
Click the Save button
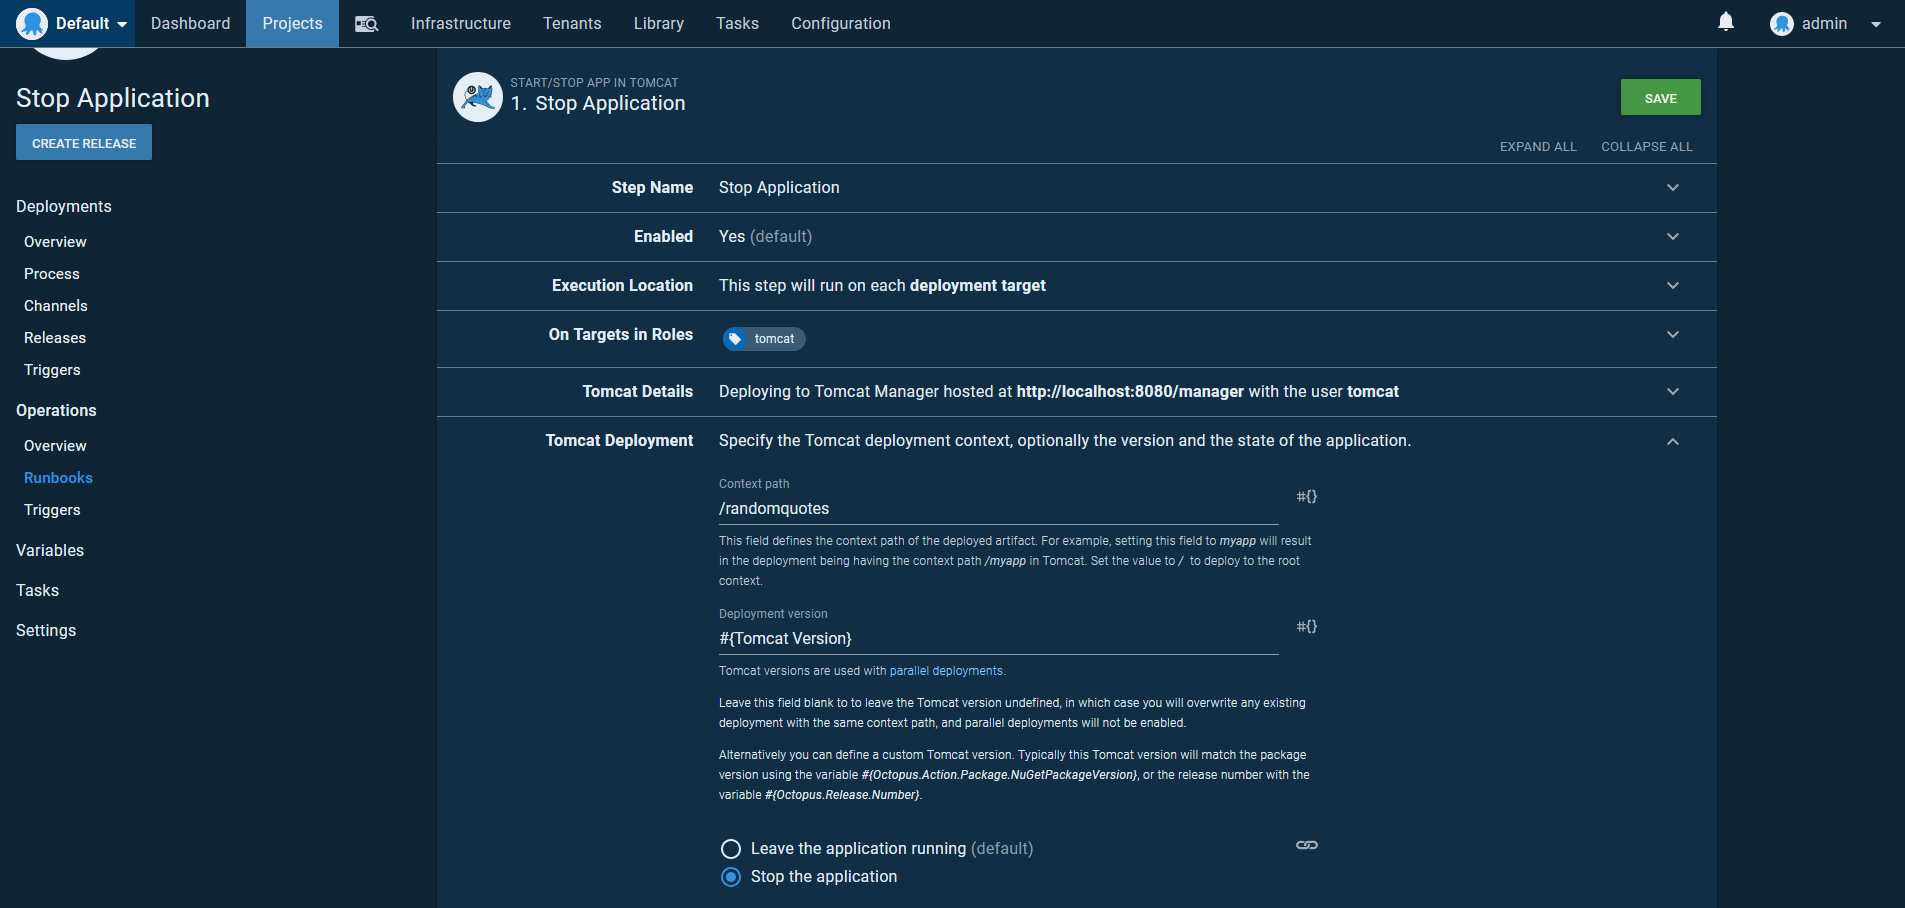tap(1660, 98)
